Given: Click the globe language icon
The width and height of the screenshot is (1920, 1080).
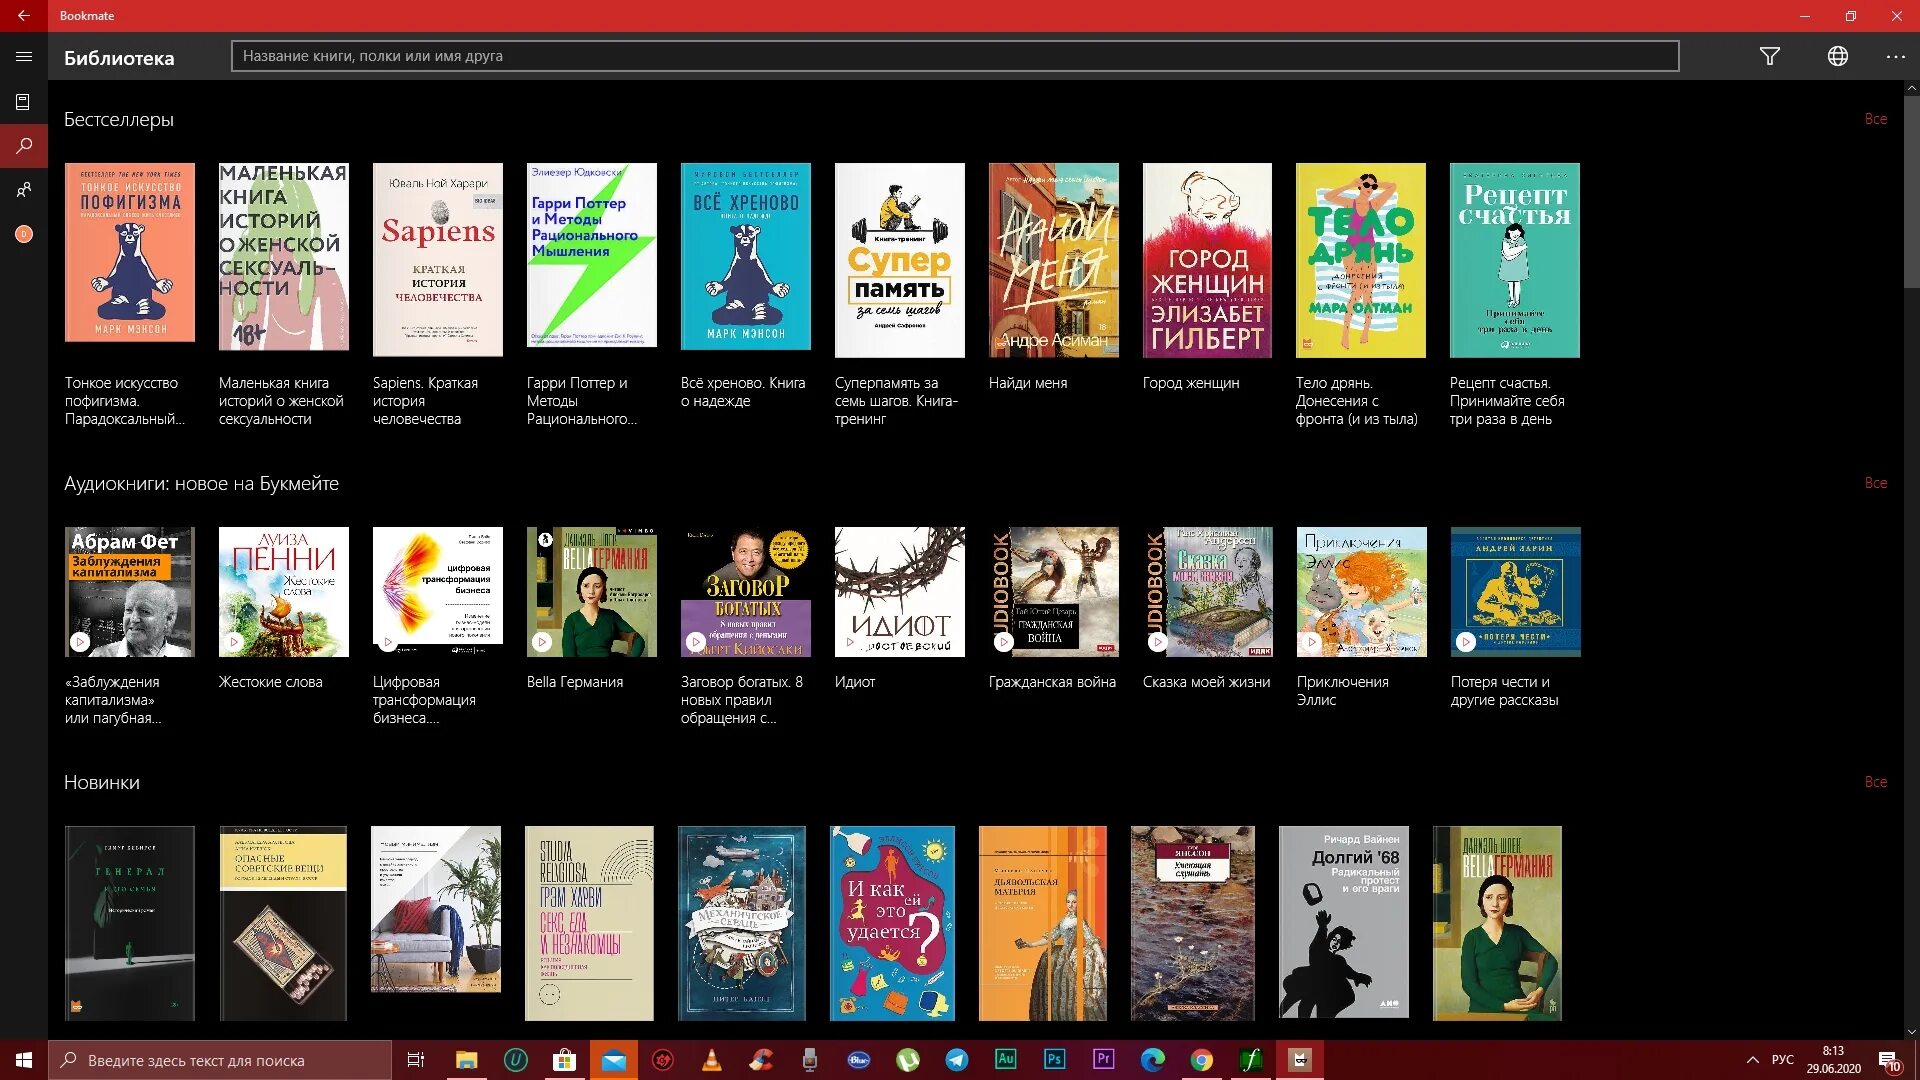Looking at the screenshot, I should [x=1838, y=57].
